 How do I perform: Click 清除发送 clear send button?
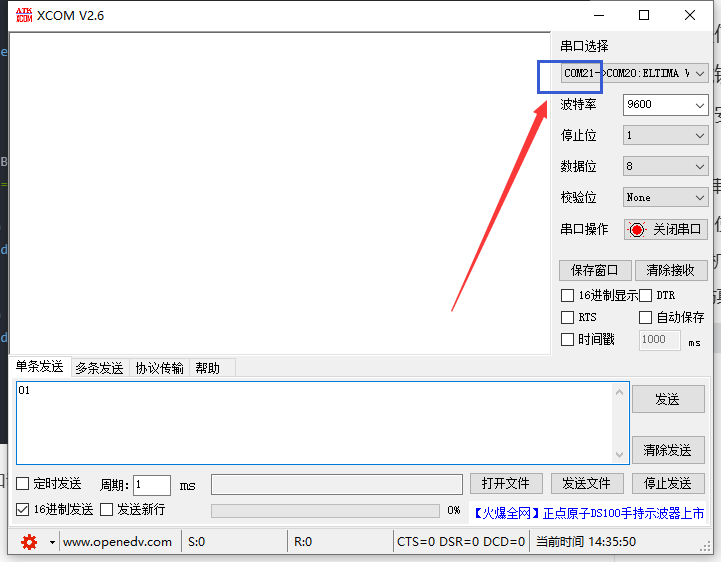coord(668,450)
